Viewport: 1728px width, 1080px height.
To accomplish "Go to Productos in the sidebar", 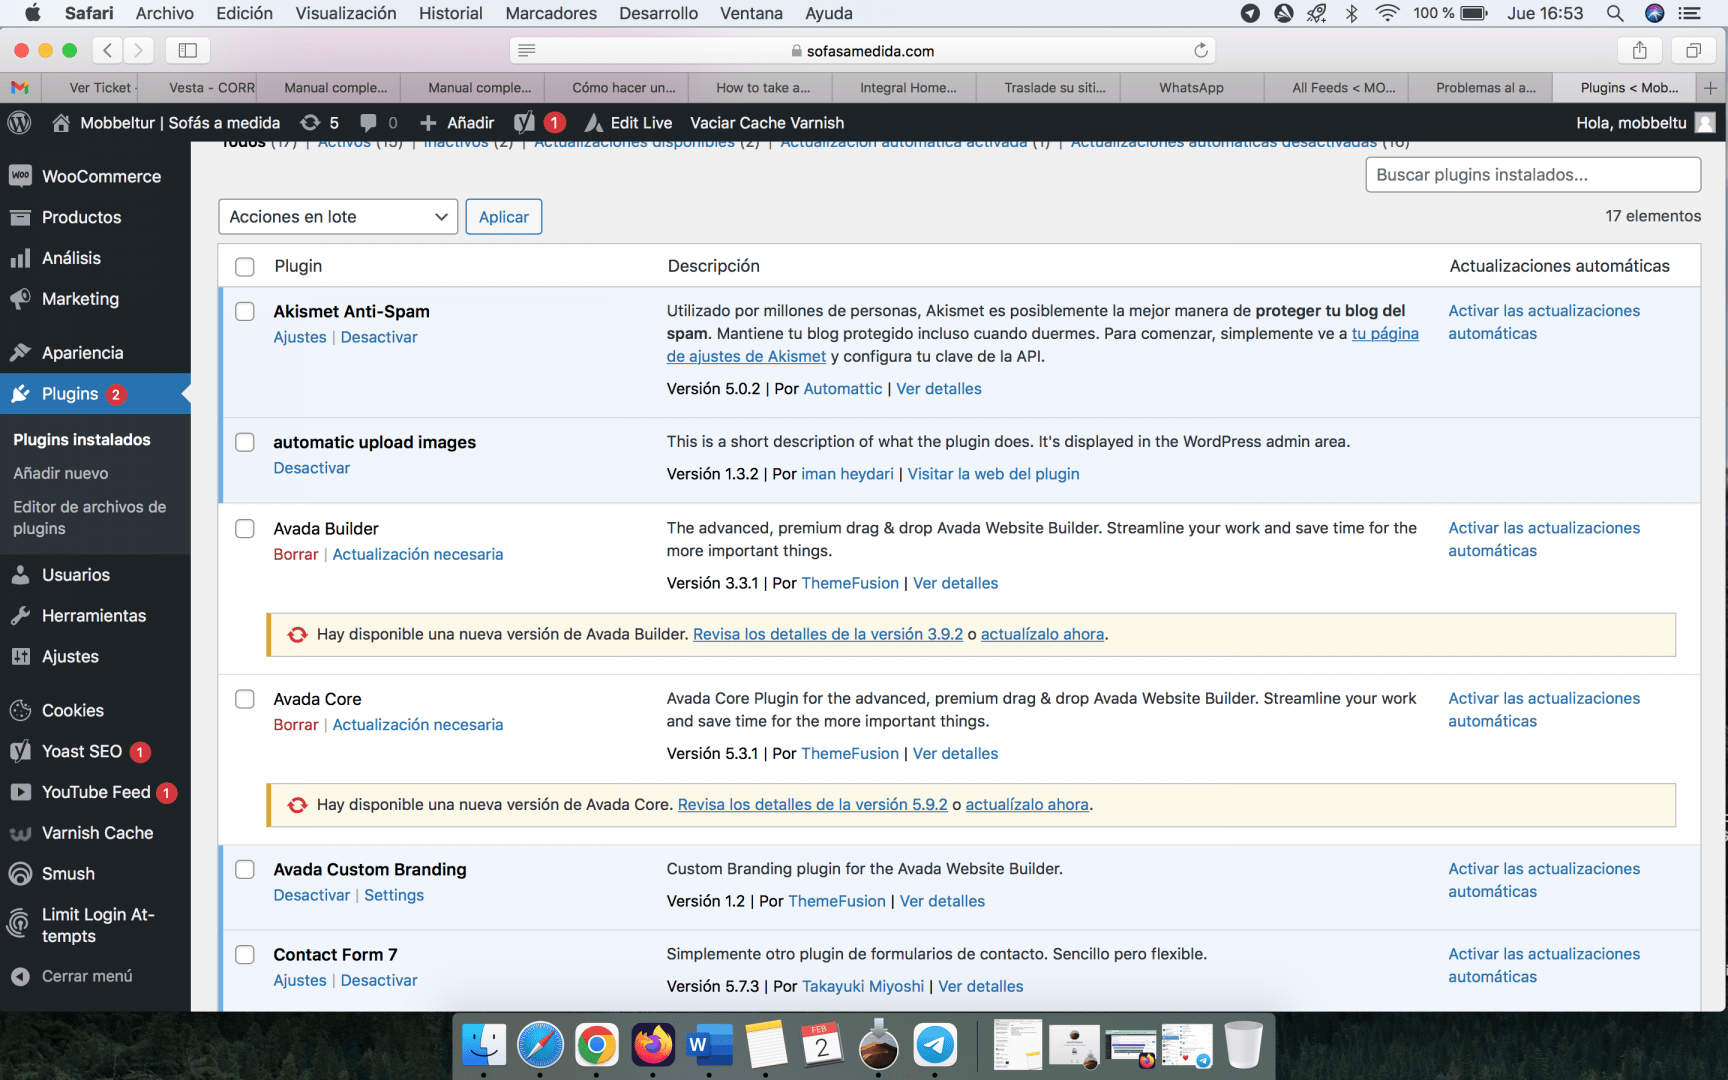I will 95,217.
